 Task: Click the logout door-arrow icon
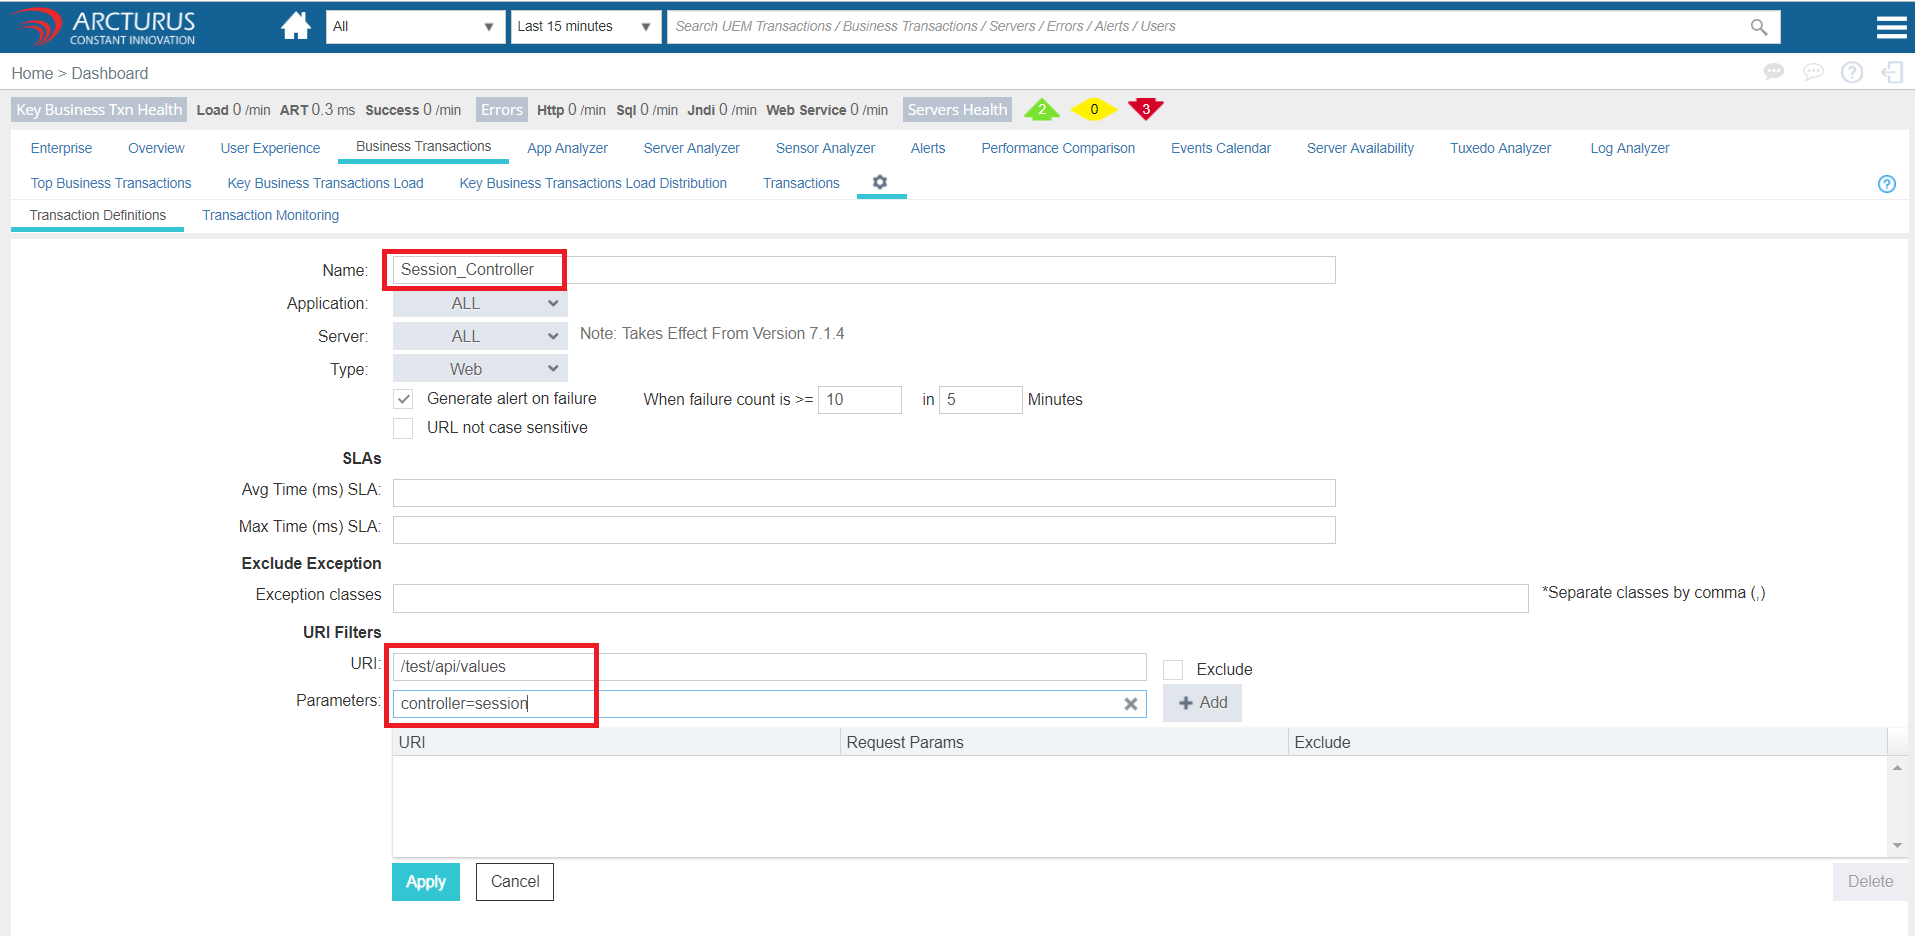1891,72
